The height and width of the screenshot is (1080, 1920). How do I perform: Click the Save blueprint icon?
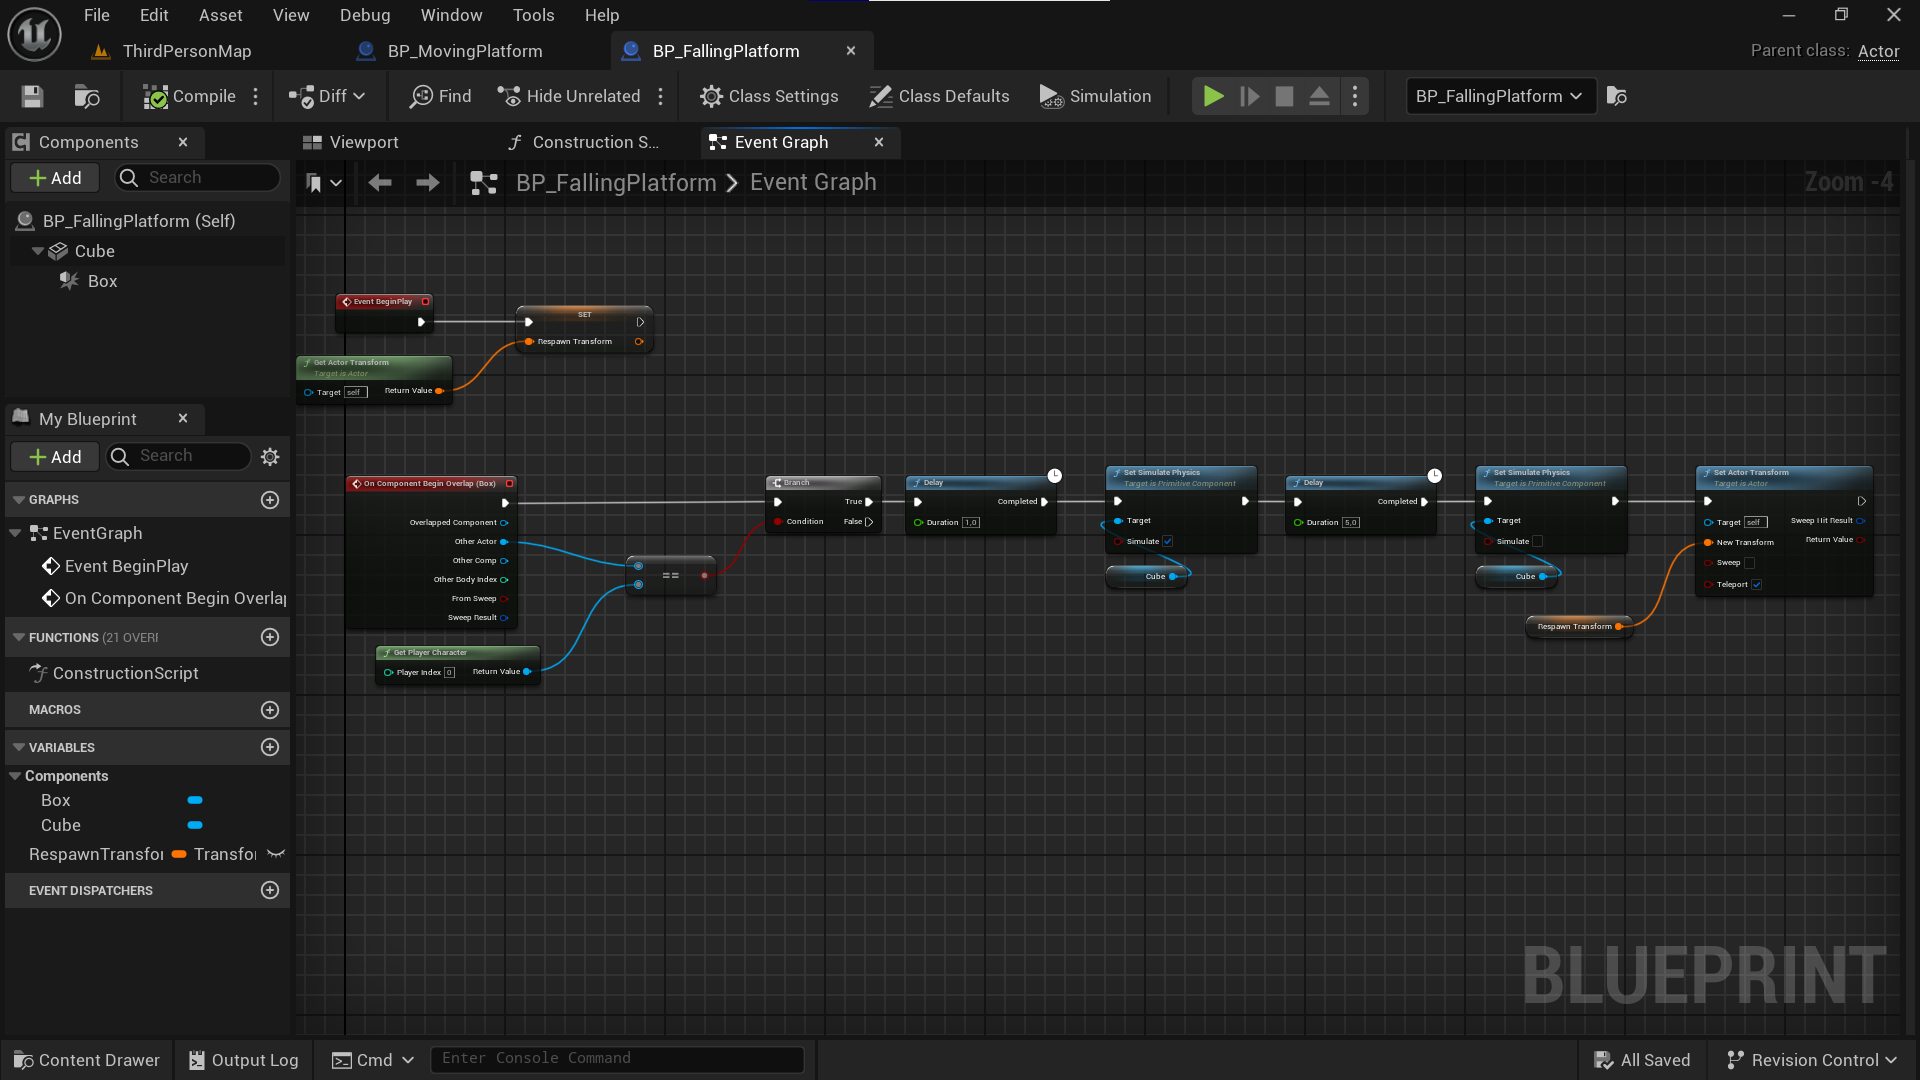tap(32, 96)
